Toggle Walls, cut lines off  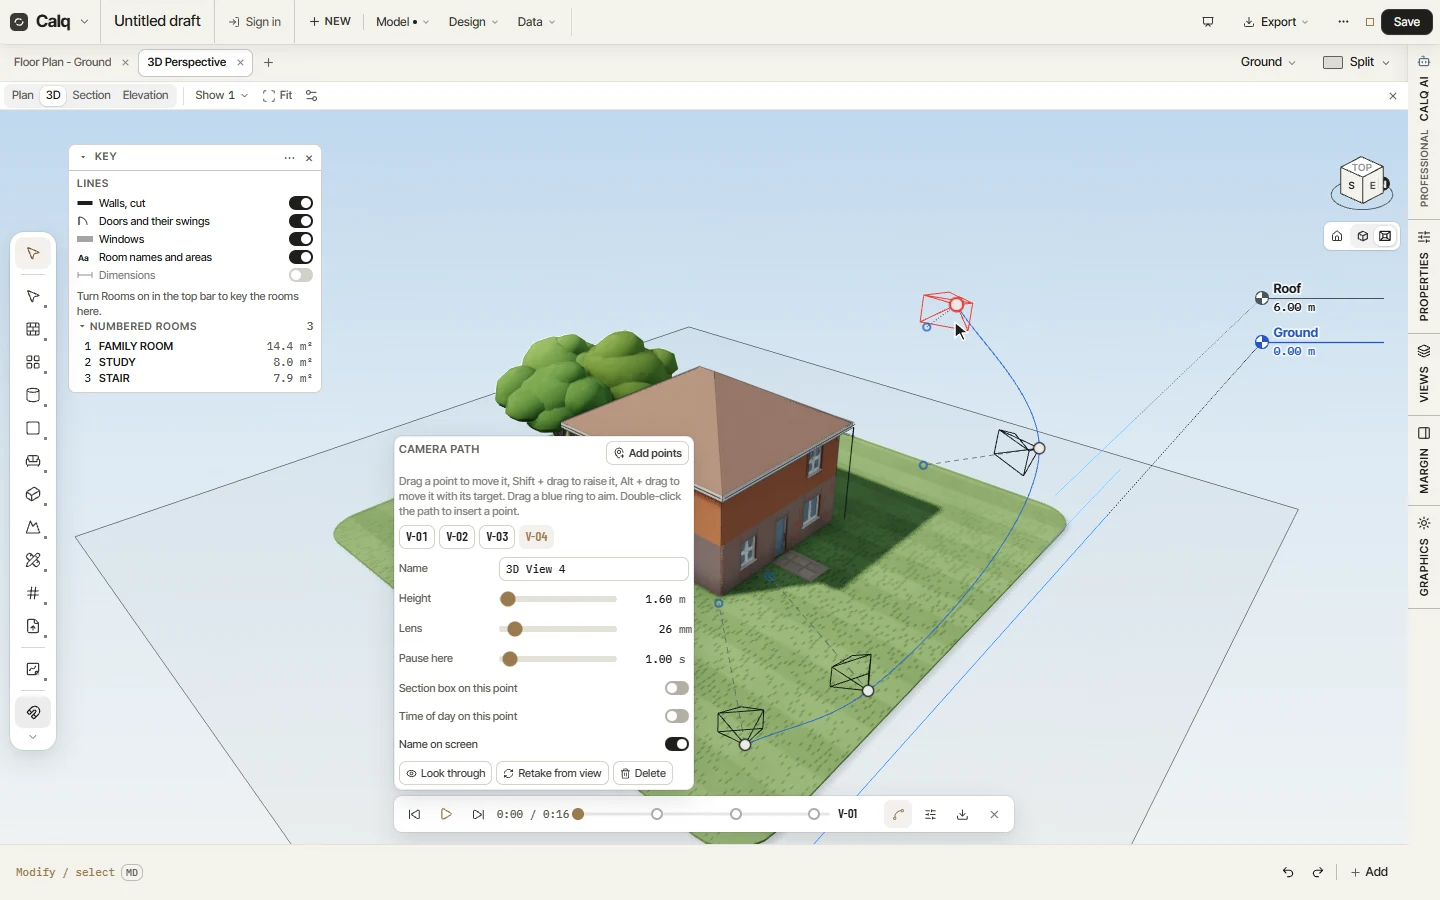click(x=301, y=204)
